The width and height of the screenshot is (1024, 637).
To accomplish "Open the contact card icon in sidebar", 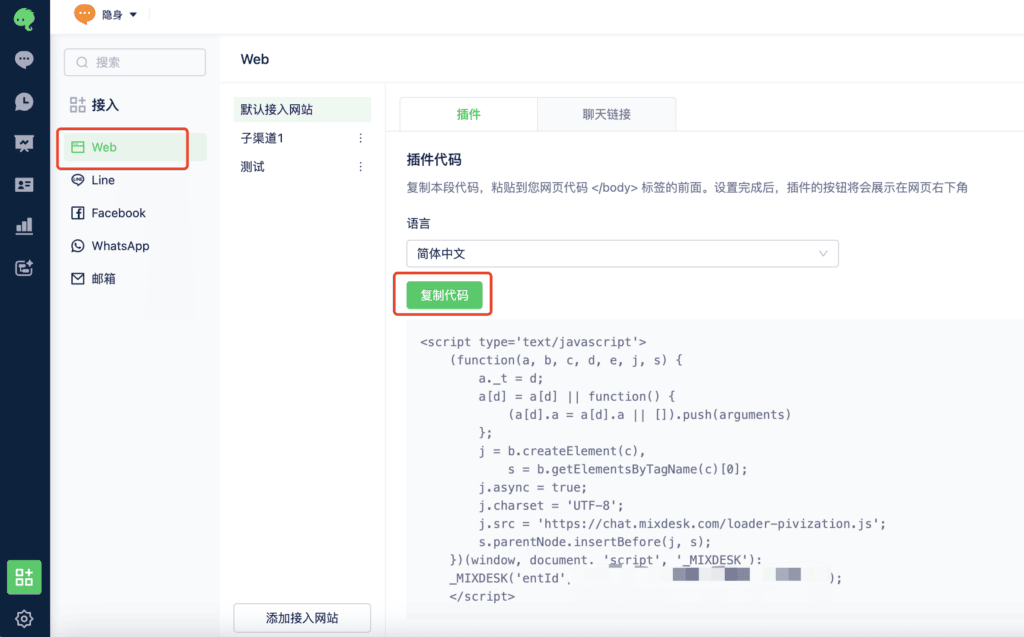I will click(24, 185).
